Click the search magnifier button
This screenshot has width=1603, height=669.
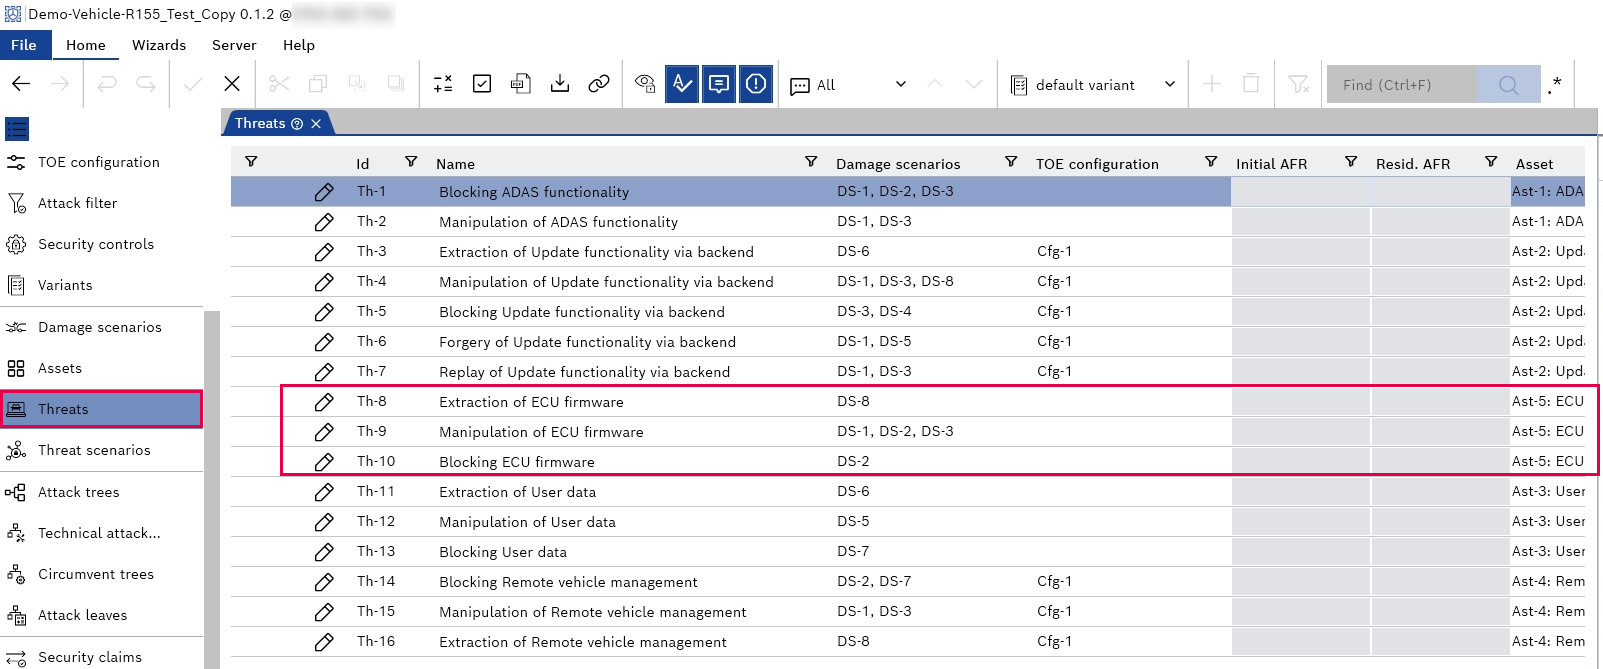1508,85
